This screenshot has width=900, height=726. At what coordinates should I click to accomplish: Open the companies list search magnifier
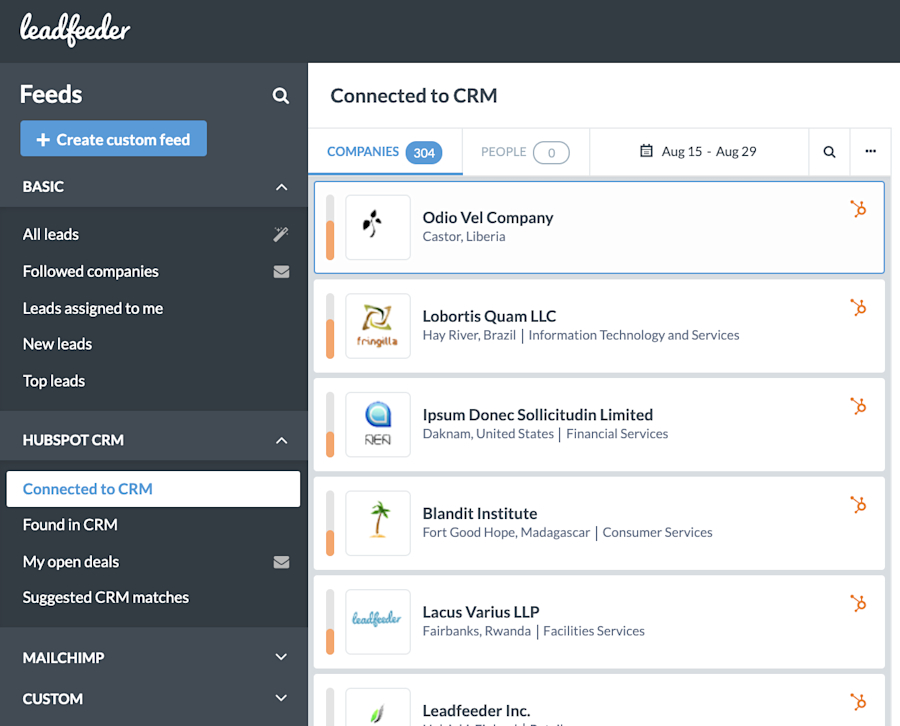click(x=829, y=151)
